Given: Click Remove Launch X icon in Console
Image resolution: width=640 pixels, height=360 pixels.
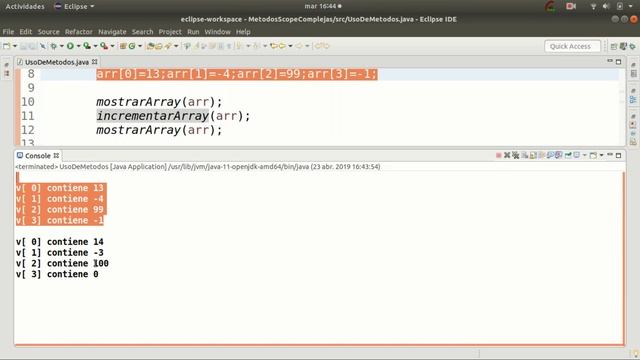Looking at the screenshot, I should 507,156.
